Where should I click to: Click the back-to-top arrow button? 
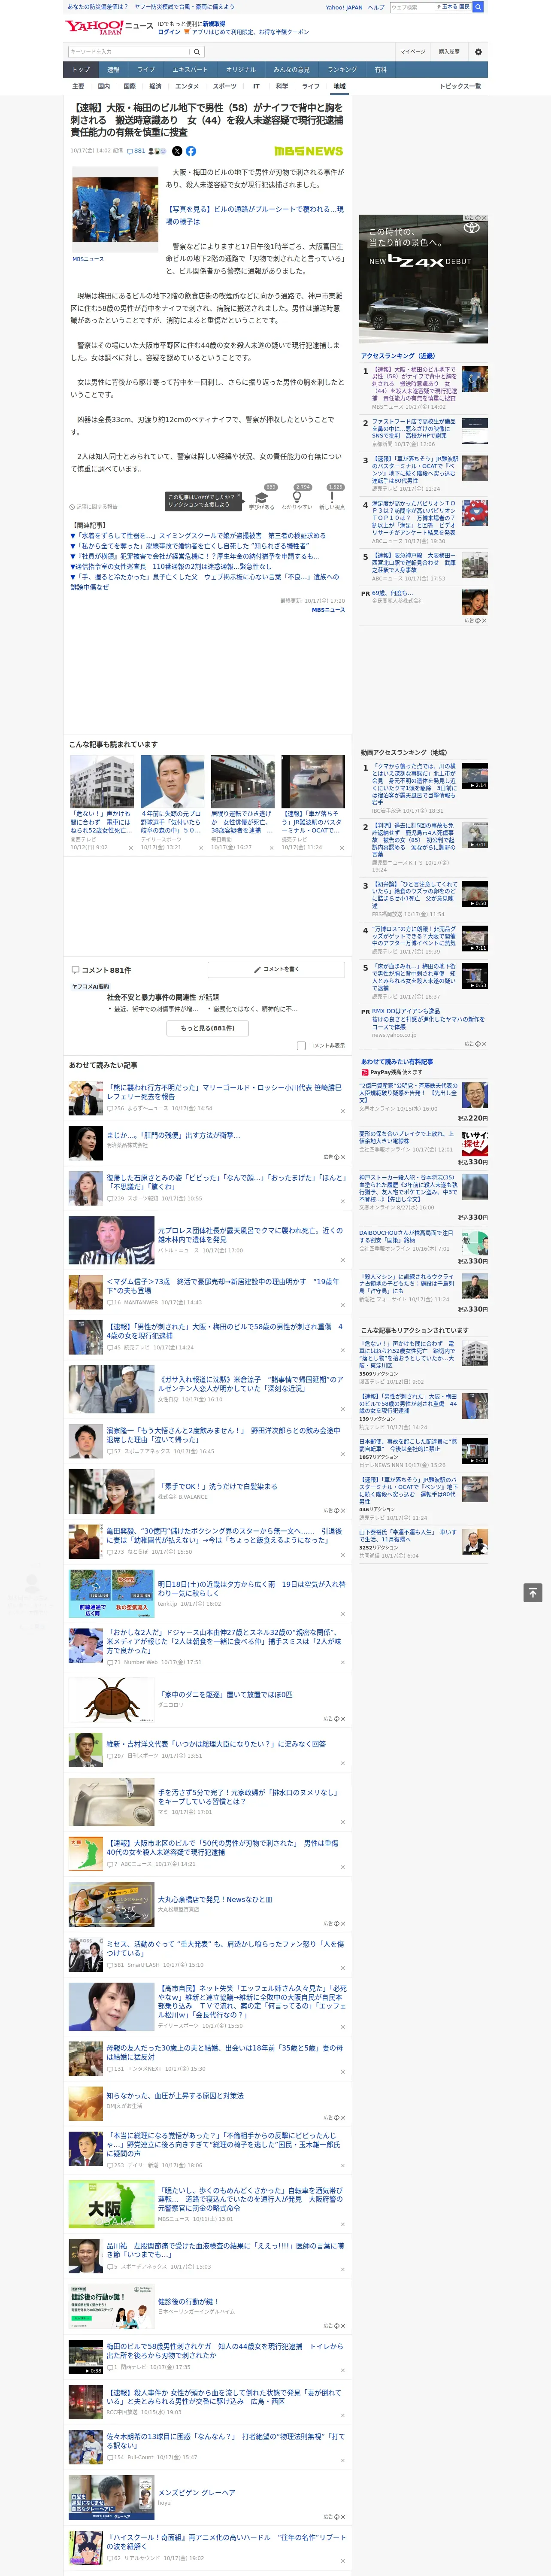pyautogui.click(x=533, y=1592)
